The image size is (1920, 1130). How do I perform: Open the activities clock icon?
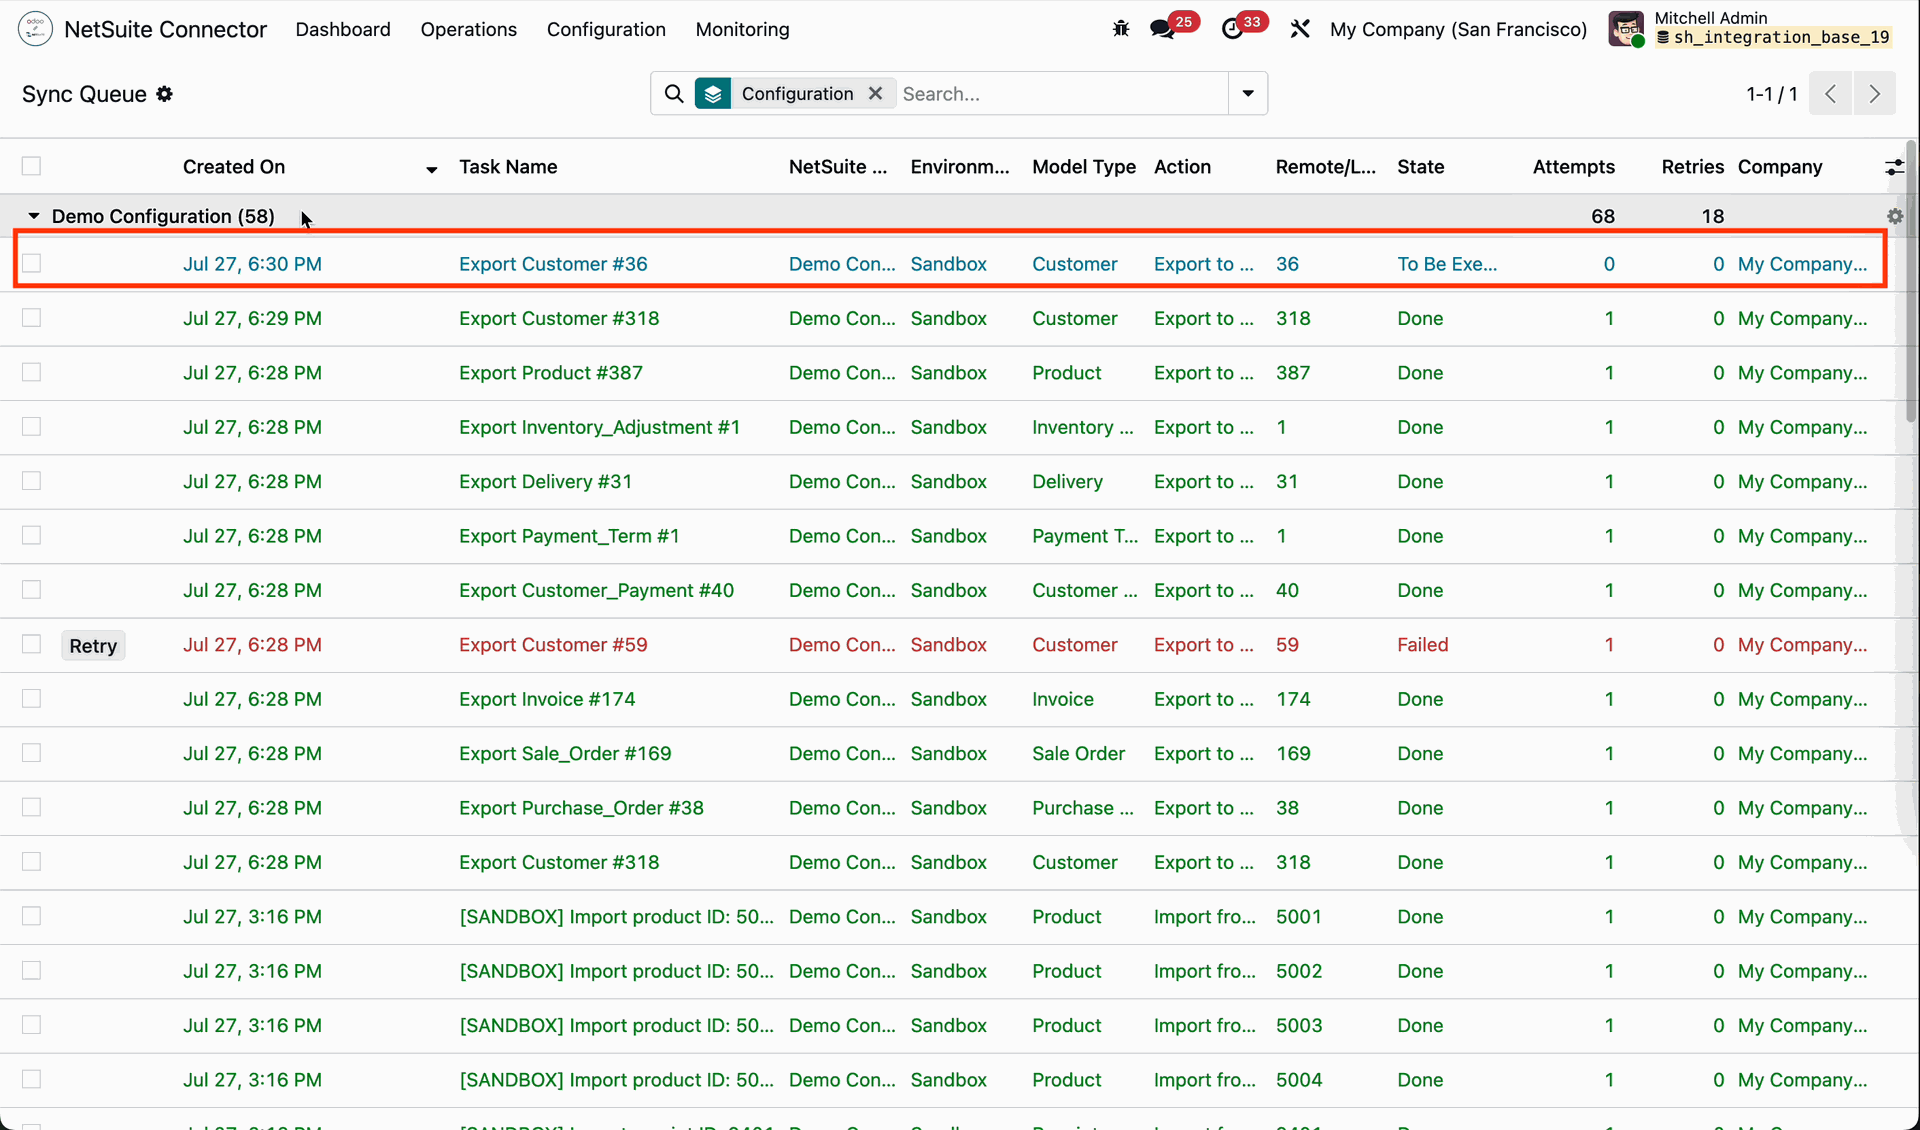pos(1233,29)
